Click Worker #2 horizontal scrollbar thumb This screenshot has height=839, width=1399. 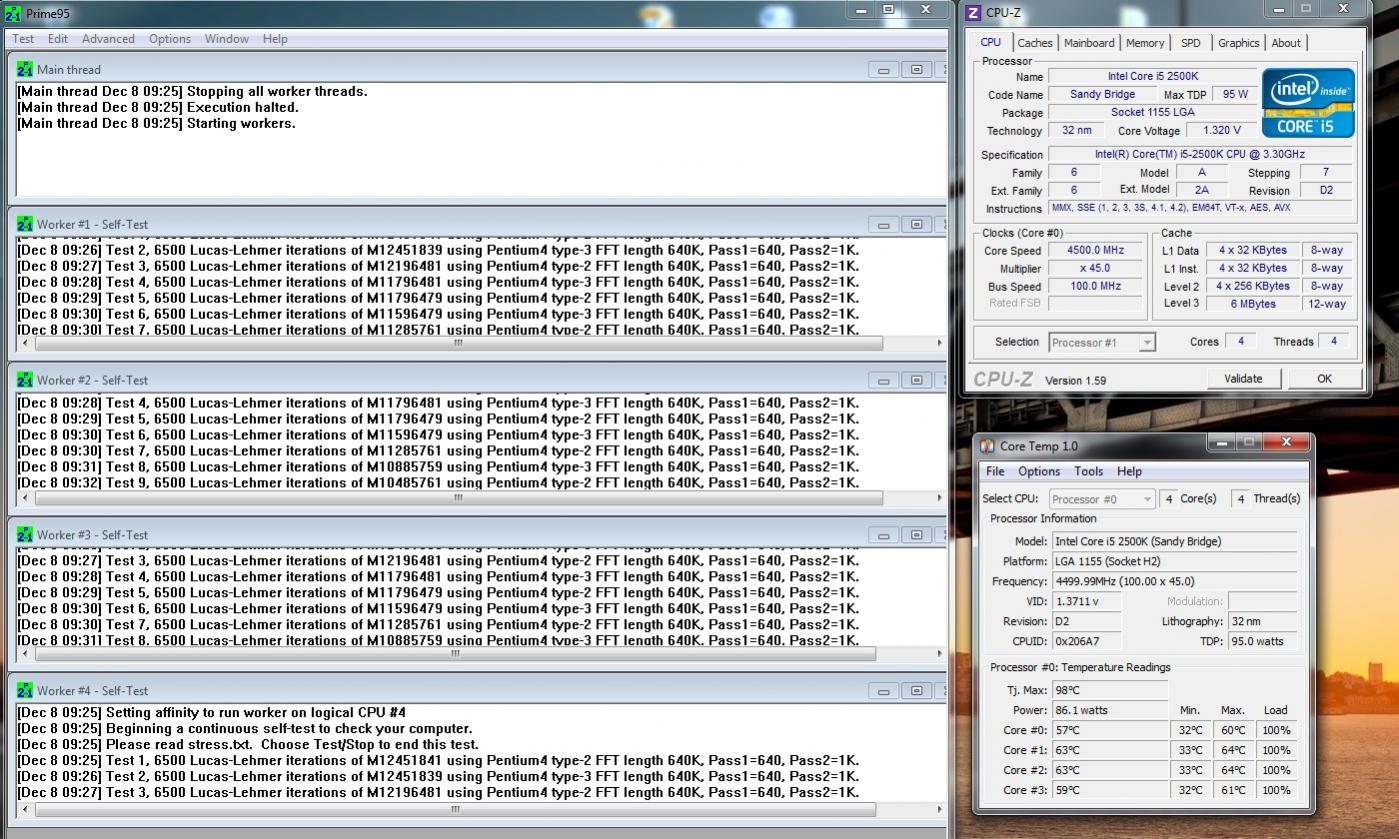458,498
